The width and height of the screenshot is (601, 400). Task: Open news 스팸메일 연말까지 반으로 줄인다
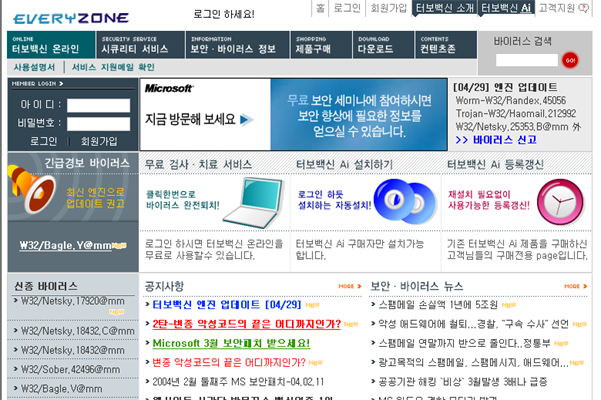[x=465, y=343]
